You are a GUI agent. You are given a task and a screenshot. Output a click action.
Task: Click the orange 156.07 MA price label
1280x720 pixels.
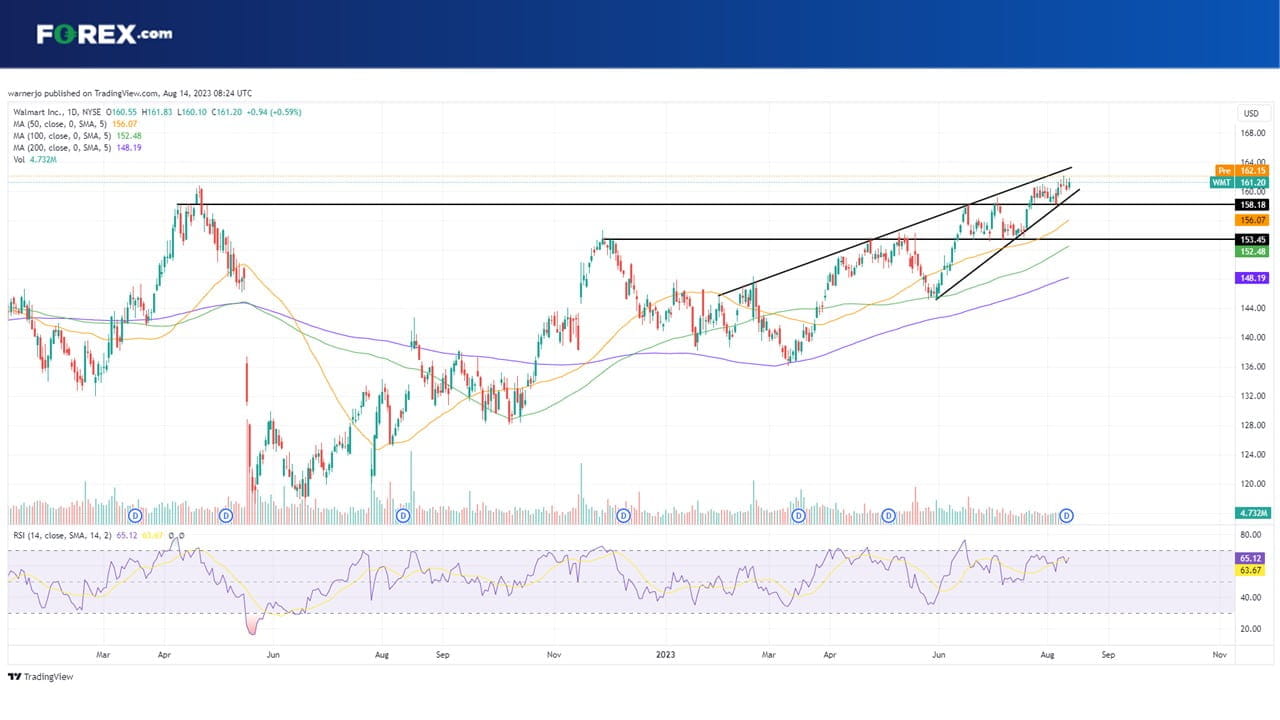(x=1253, y=220)
